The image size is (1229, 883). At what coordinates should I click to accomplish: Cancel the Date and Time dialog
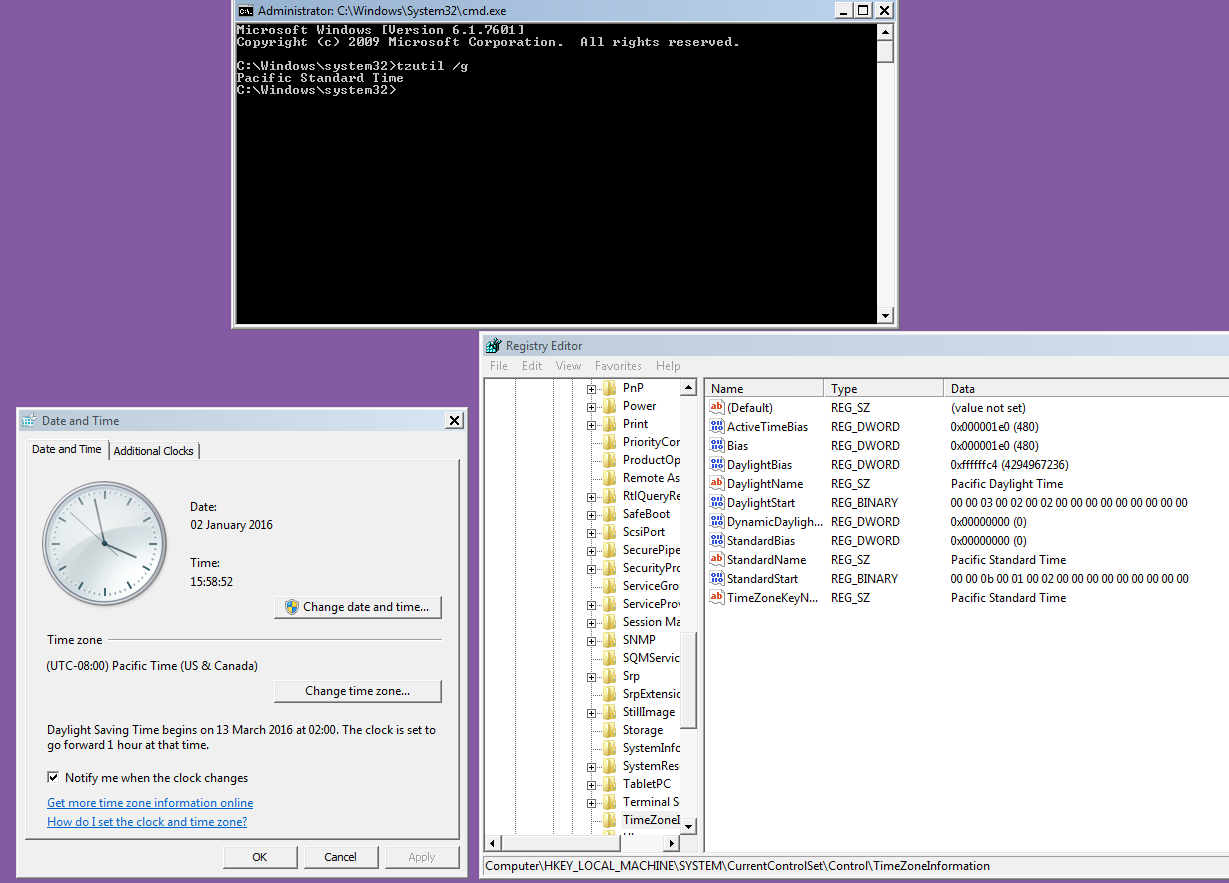(341, 857)
